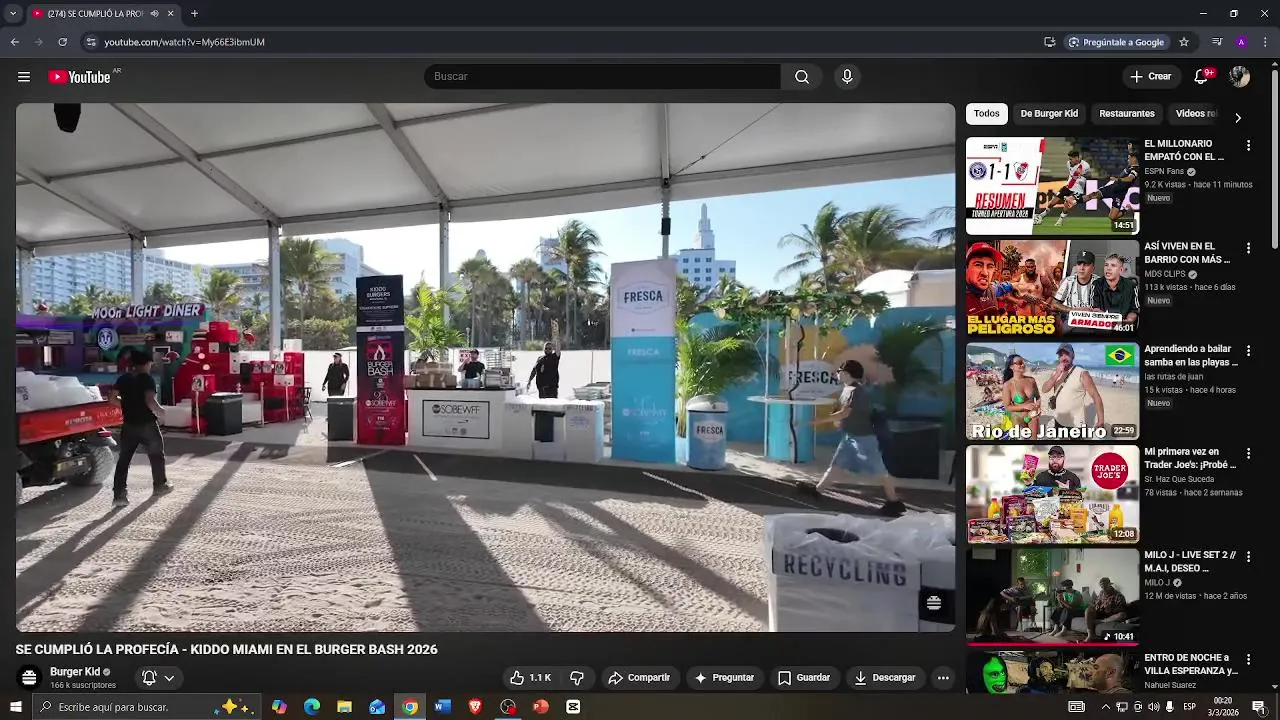The width and height of the screenshot is (1280, 720).
Task: Click Windows taskbar search box
Action: point(146,707)
